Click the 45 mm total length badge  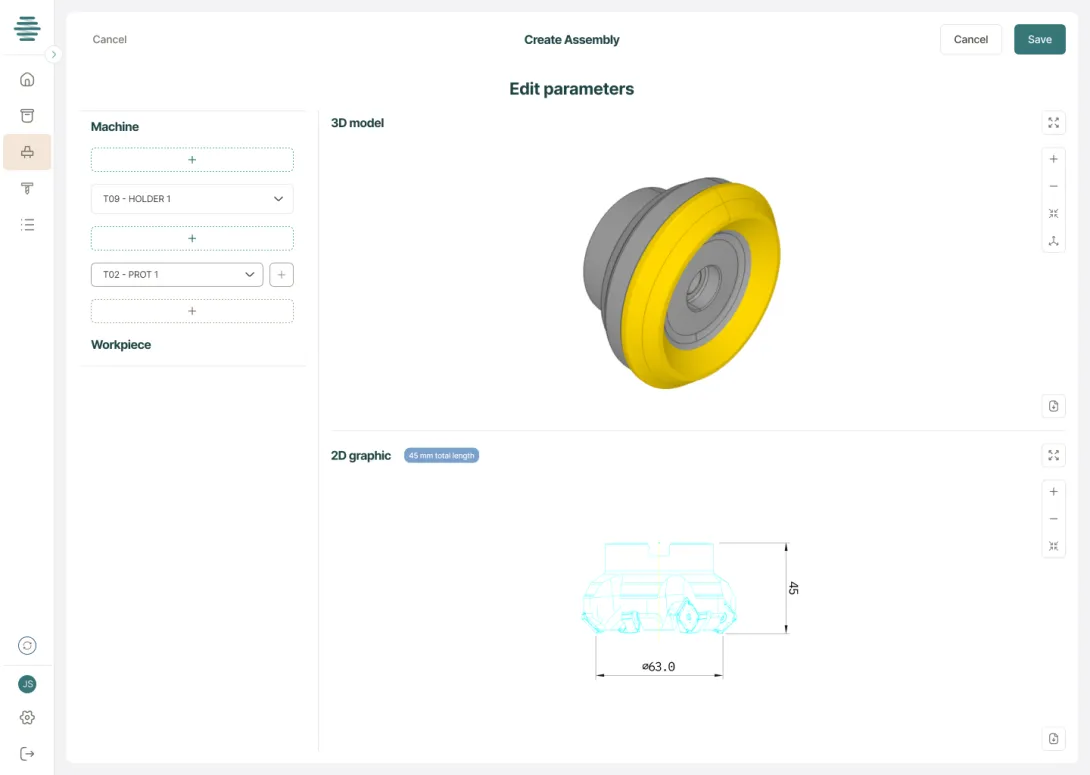441,456
